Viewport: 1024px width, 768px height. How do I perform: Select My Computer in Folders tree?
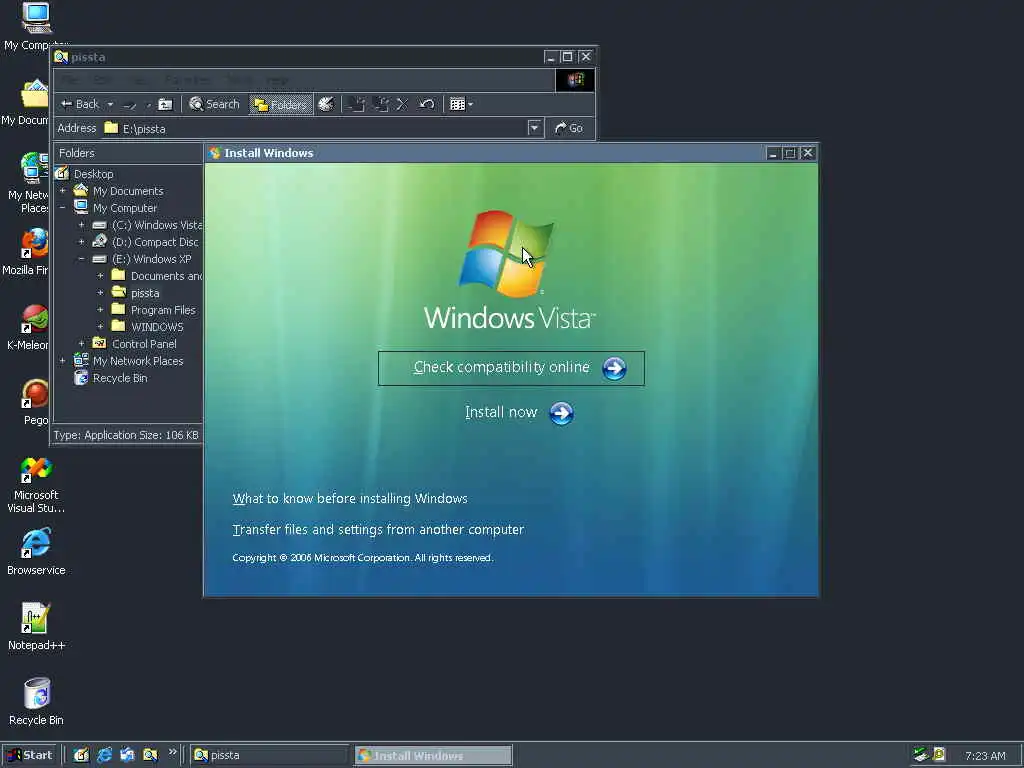pos(125,208)
